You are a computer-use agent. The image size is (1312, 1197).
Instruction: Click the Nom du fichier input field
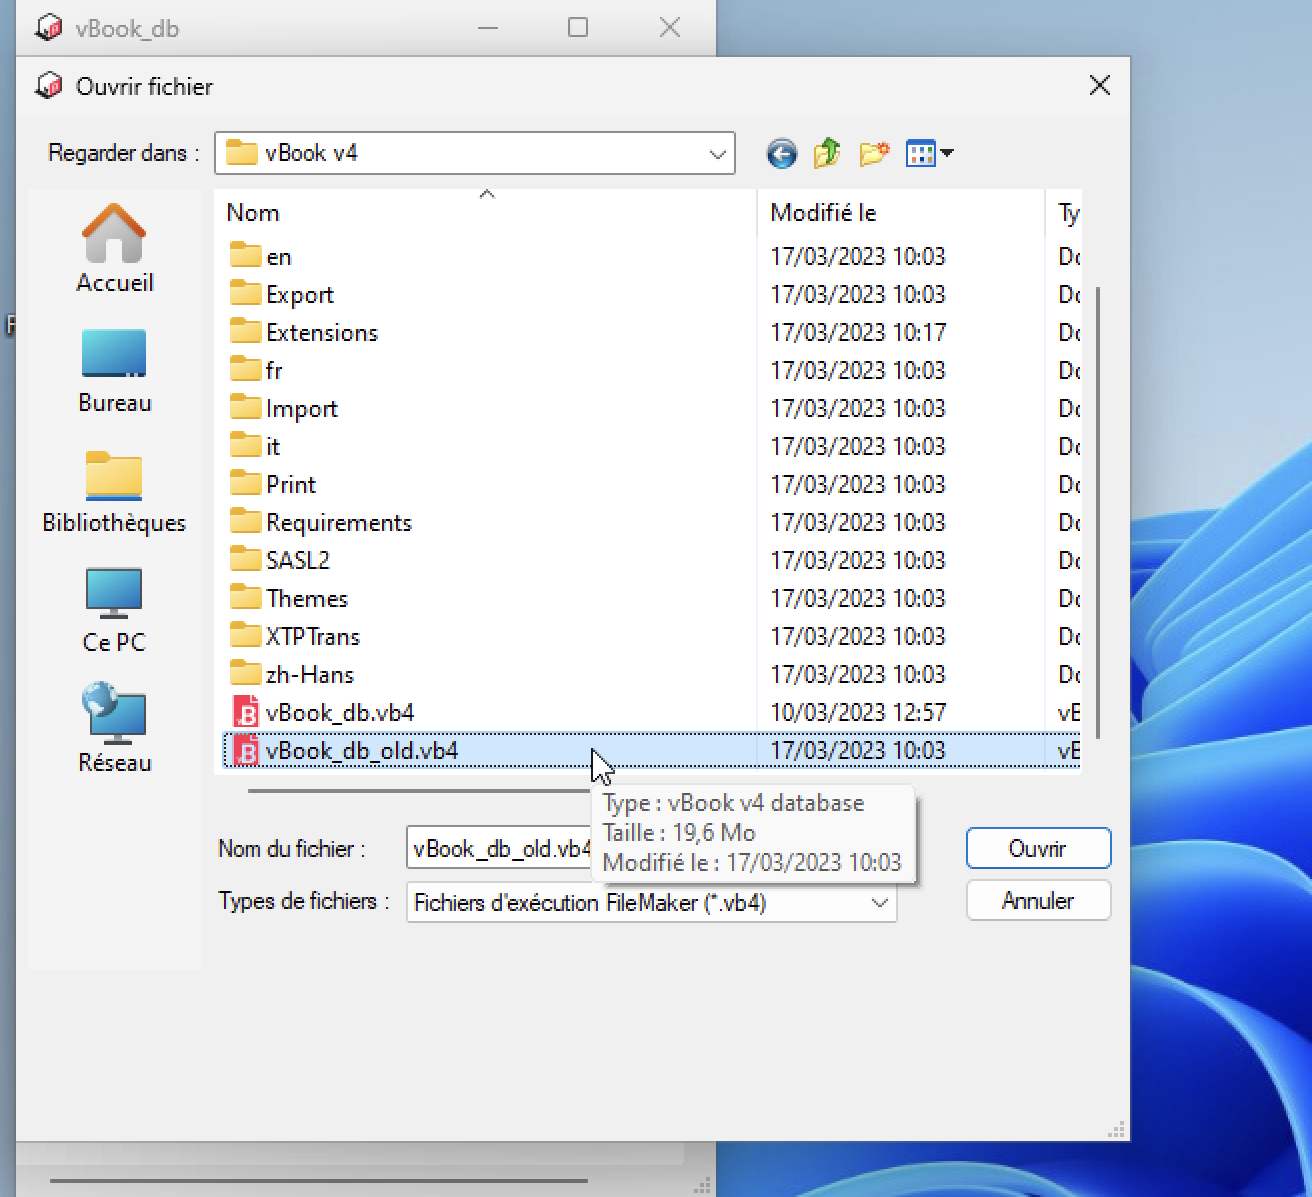coord(500,849)
